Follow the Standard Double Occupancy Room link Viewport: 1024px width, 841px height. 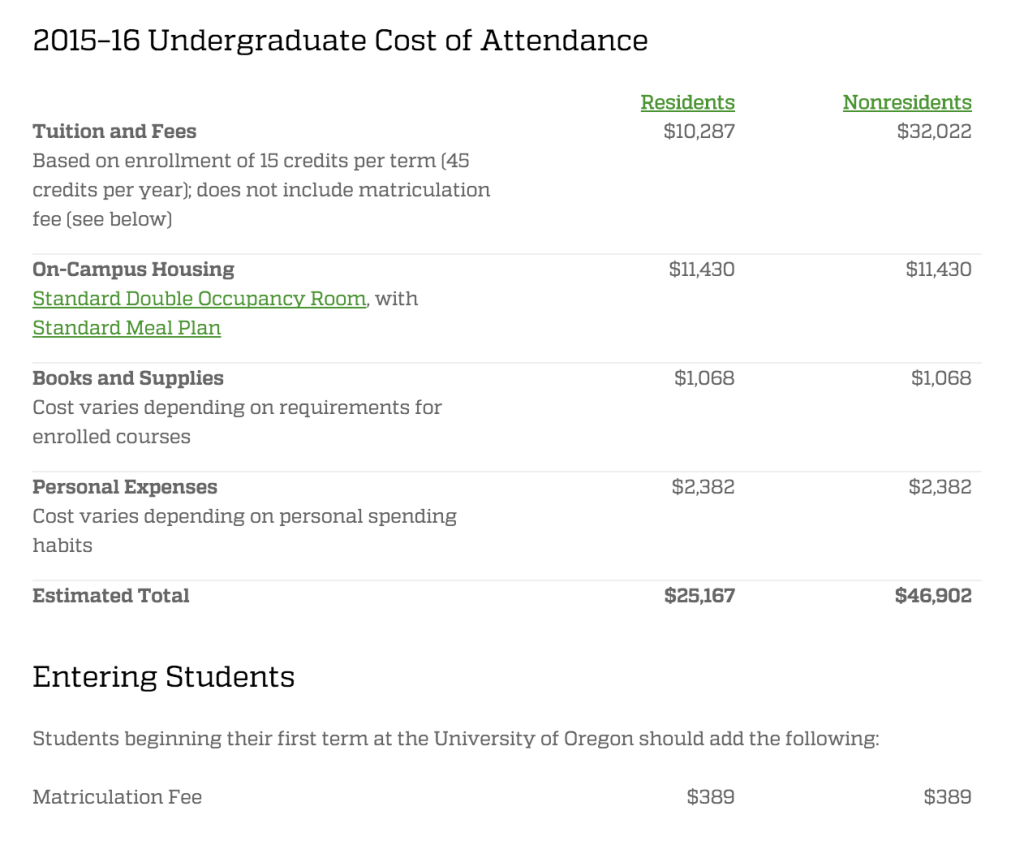[199, 298]
